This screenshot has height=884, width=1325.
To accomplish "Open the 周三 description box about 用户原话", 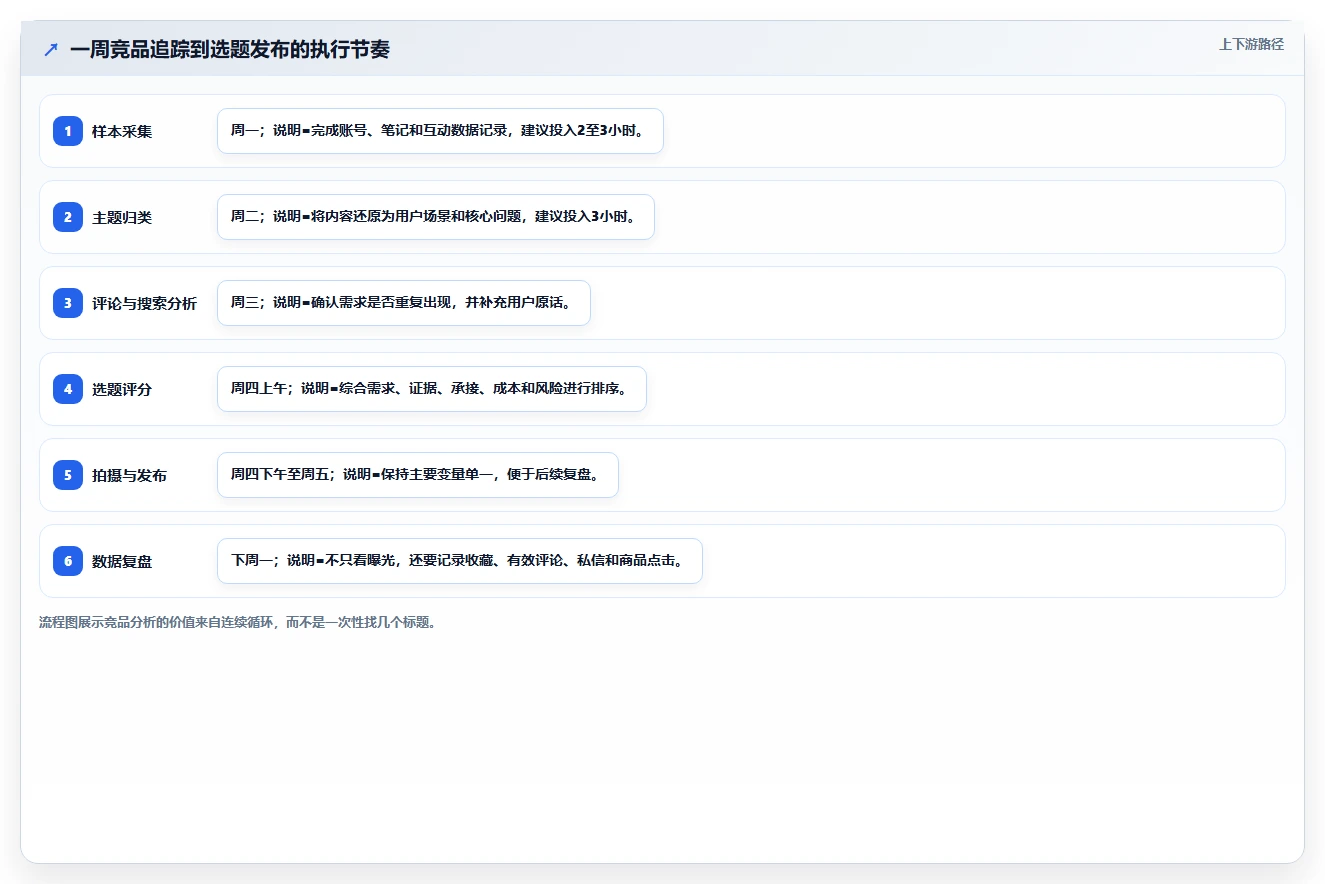I will 404,303.
